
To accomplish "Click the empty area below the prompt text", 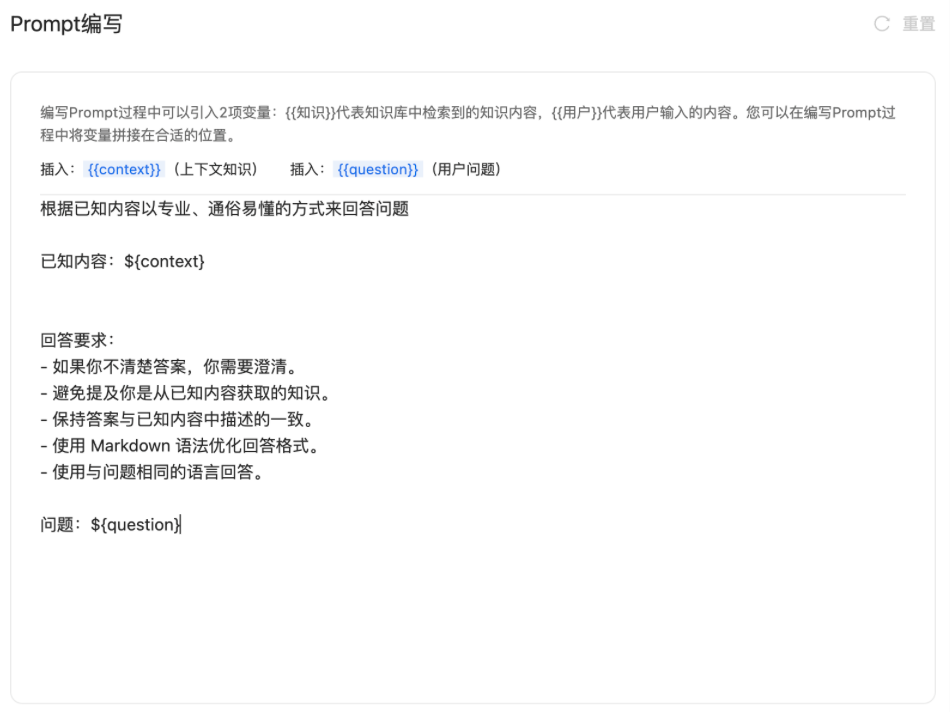I will click(x=470, y=620).
